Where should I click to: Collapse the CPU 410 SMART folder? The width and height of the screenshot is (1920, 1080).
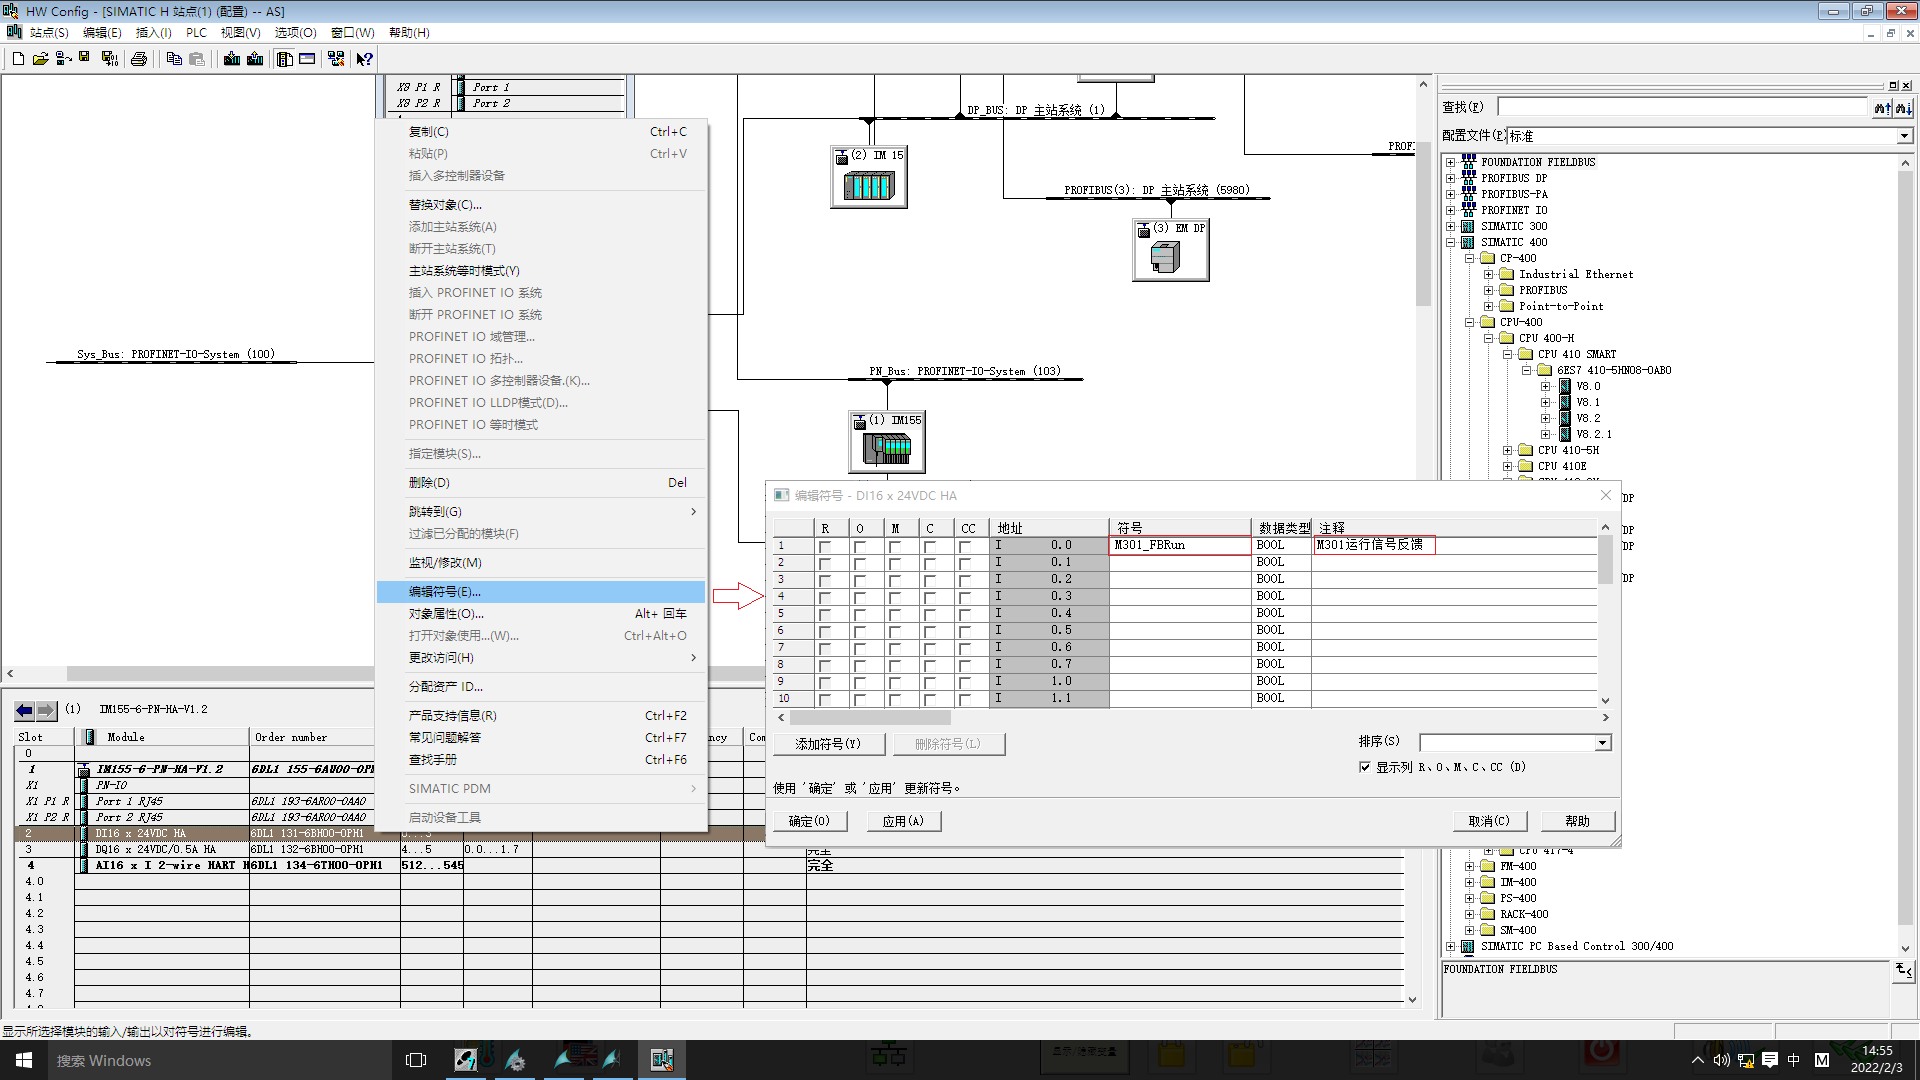click(1507, 354)
